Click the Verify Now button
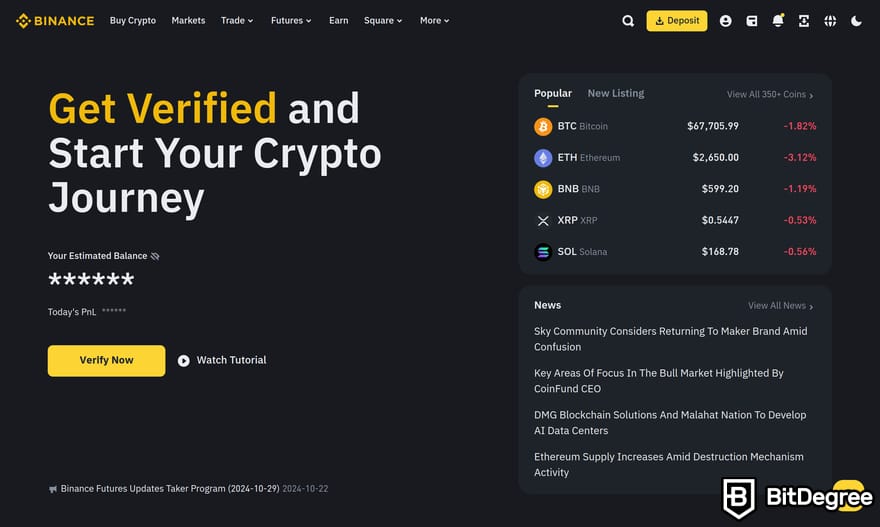The height and width of the screenshot is (527, 880). tap(107, 360)
